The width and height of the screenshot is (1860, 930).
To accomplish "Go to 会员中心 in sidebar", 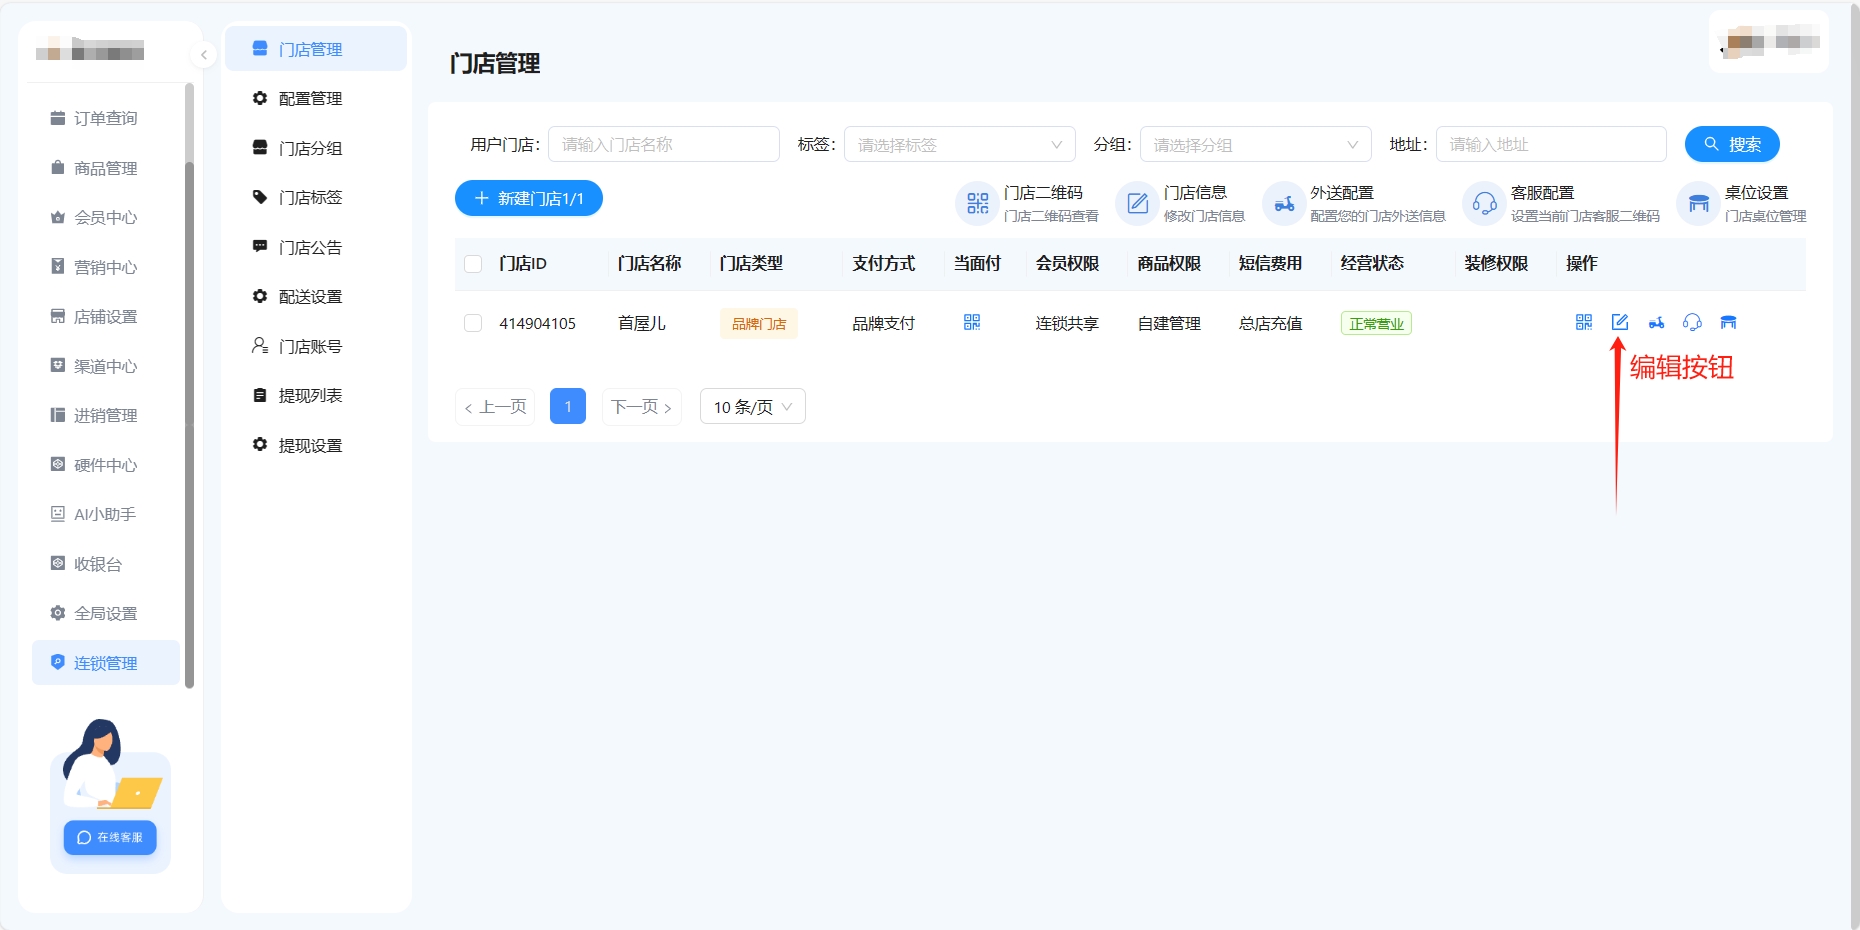I will [x=105, y=218].
